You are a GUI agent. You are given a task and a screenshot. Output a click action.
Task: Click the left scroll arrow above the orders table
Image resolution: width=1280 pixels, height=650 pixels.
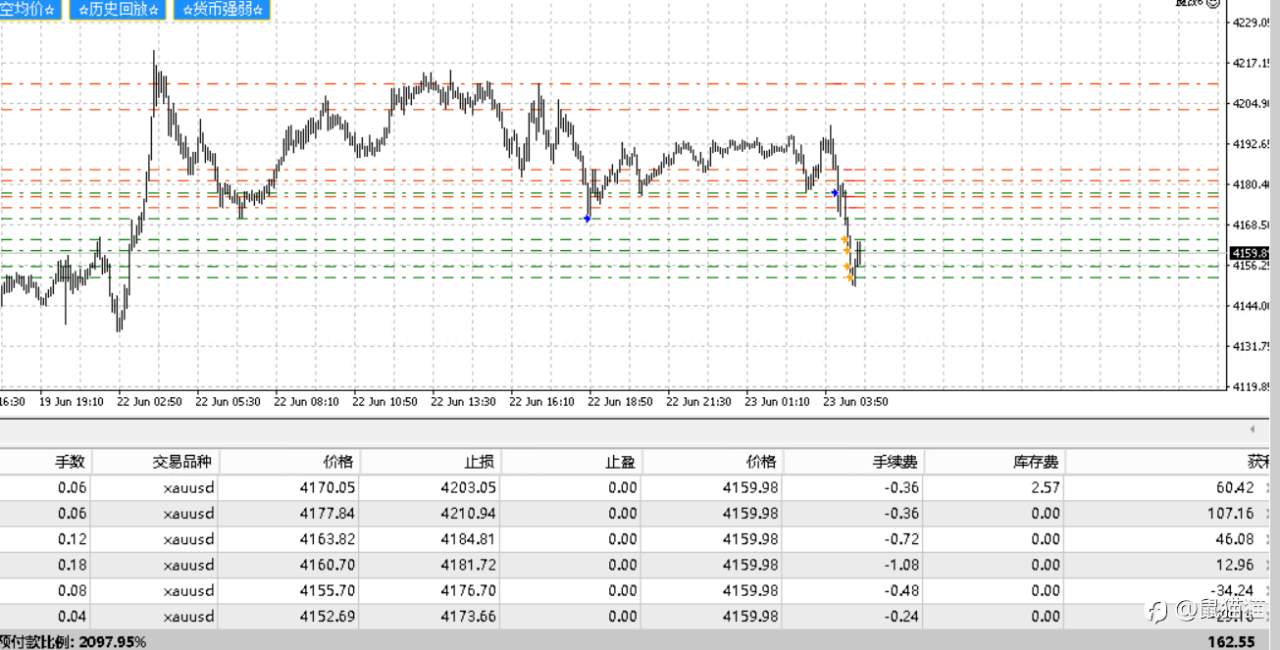point(1252,429)
